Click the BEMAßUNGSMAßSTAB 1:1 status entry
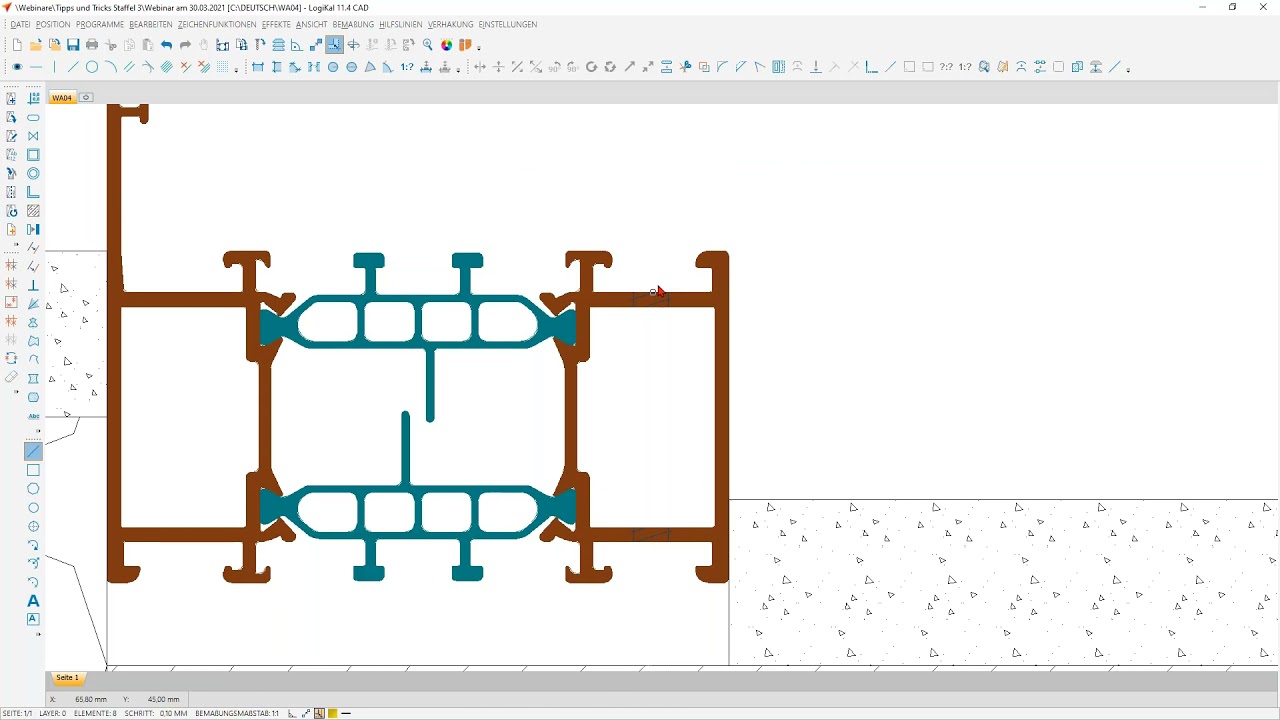This screenshot has height=720, width=1280. (237, 714)
